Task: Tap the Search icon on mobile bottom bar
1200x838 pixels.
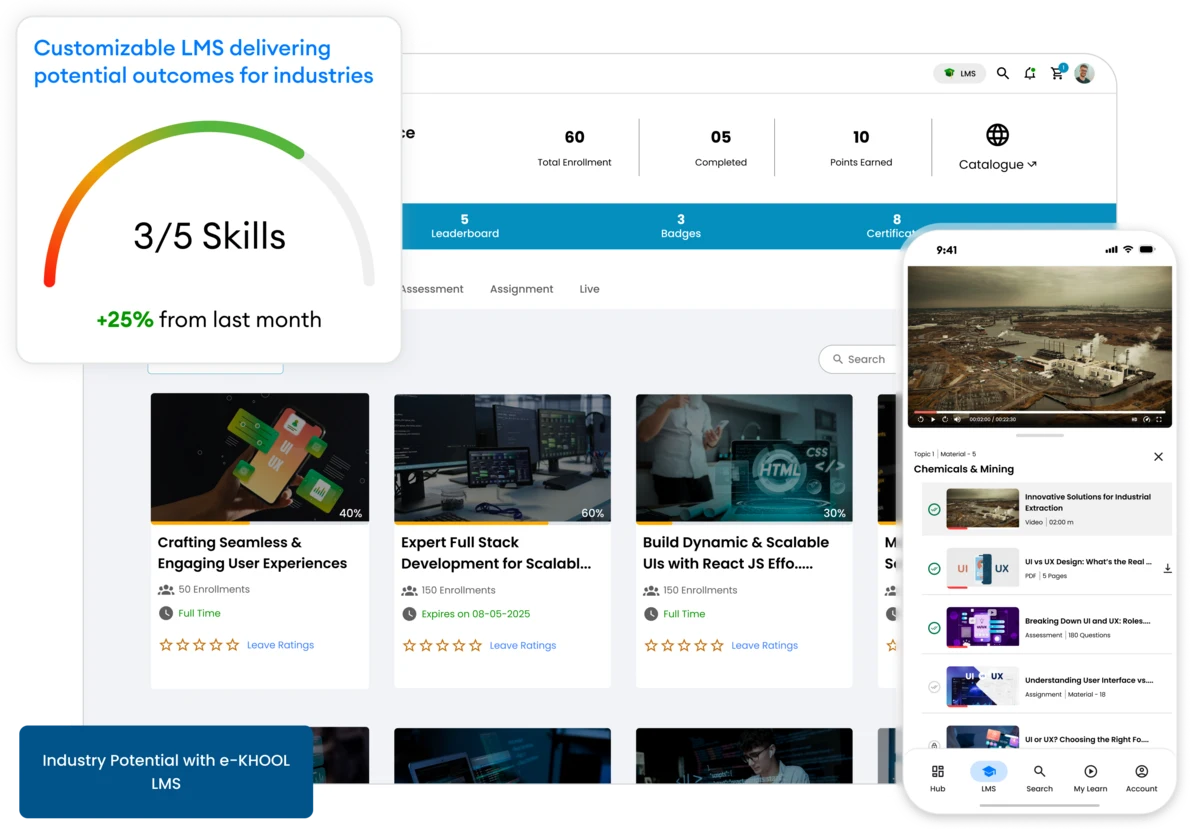Action: point(1039,777)
